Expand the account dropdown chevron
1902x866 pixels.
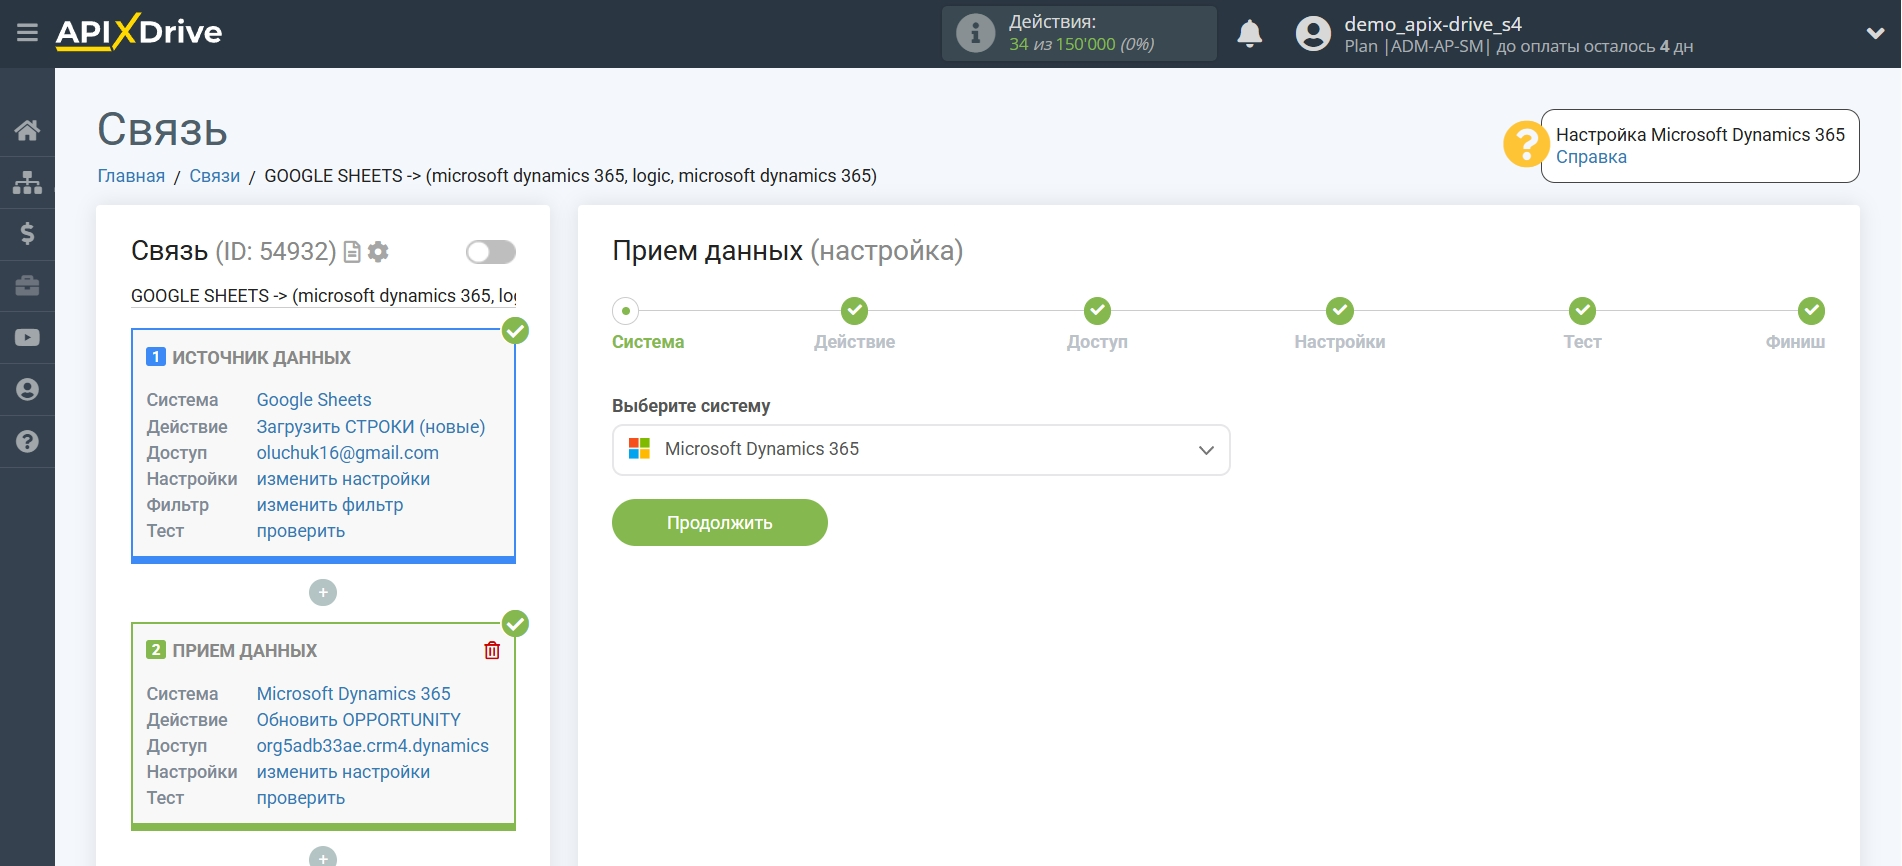[1875, 33]
